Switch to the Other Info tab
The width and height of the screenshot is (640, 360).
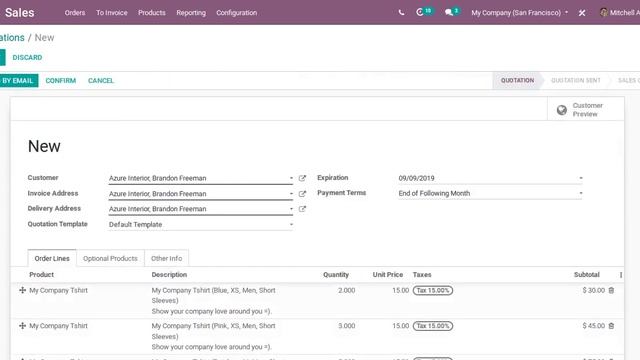coord(167,258)
